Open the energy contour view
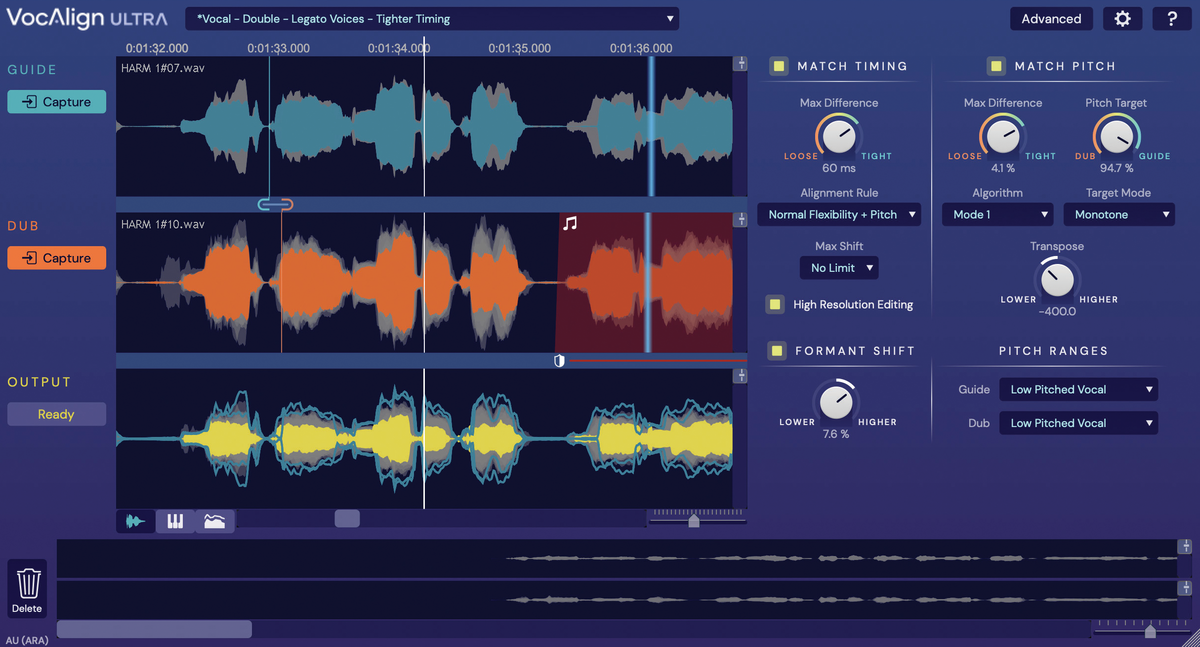This screenshot has width=1200, height=647. 215,519
